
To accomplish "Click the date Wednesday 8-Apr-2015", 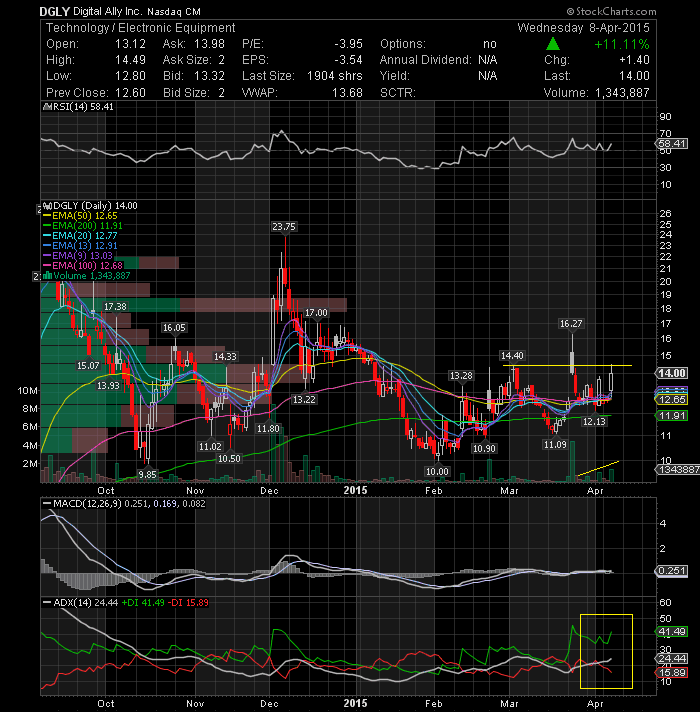I will pos(583,28).
